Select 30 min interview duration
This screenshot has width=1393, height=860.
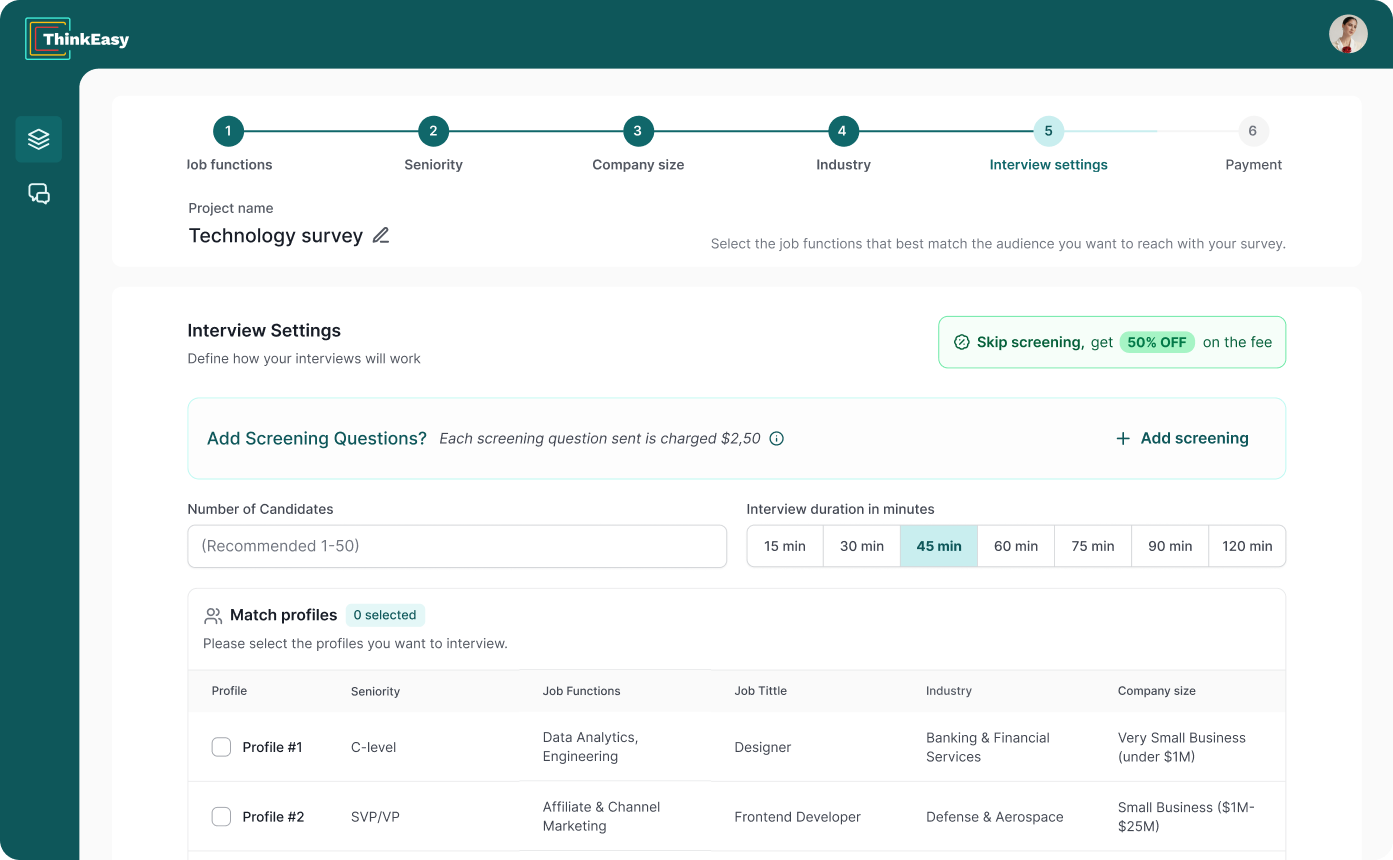click(x=862, y=546)
